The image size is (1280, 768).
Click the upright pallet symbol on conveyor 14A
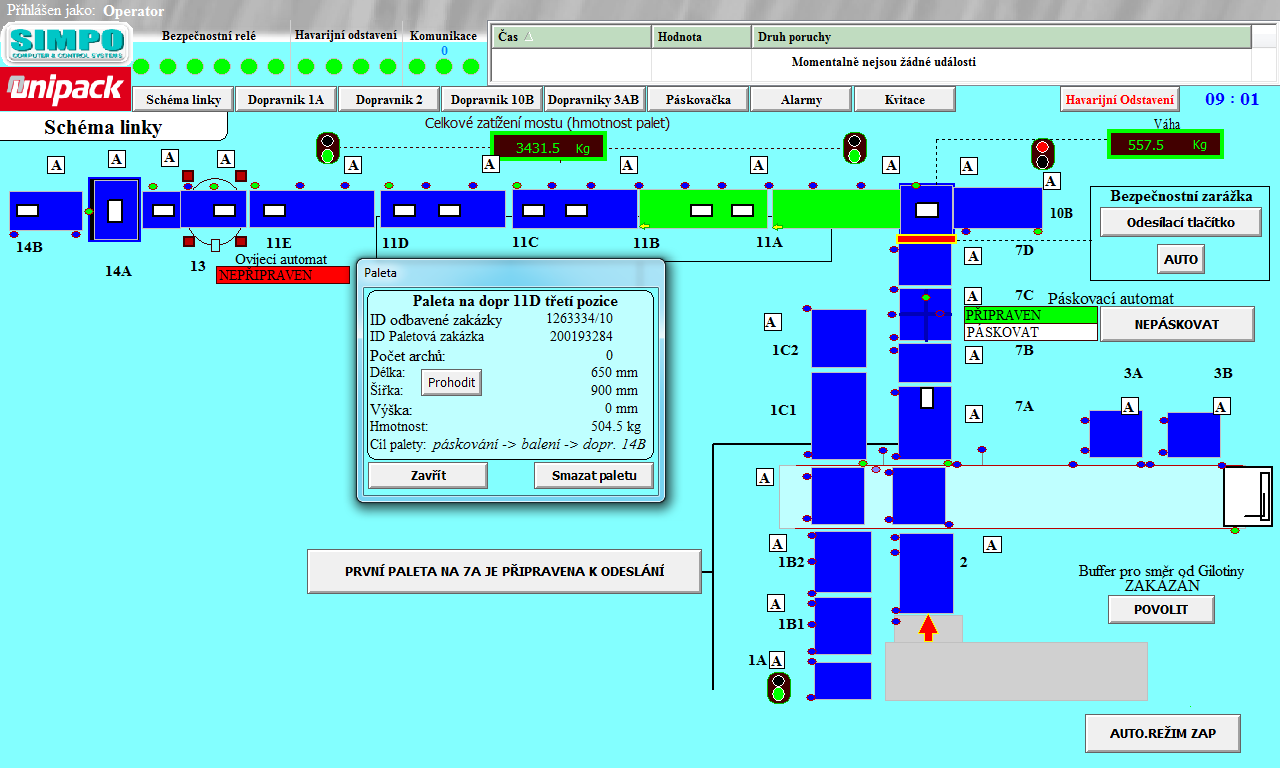(x=115, y=210)
